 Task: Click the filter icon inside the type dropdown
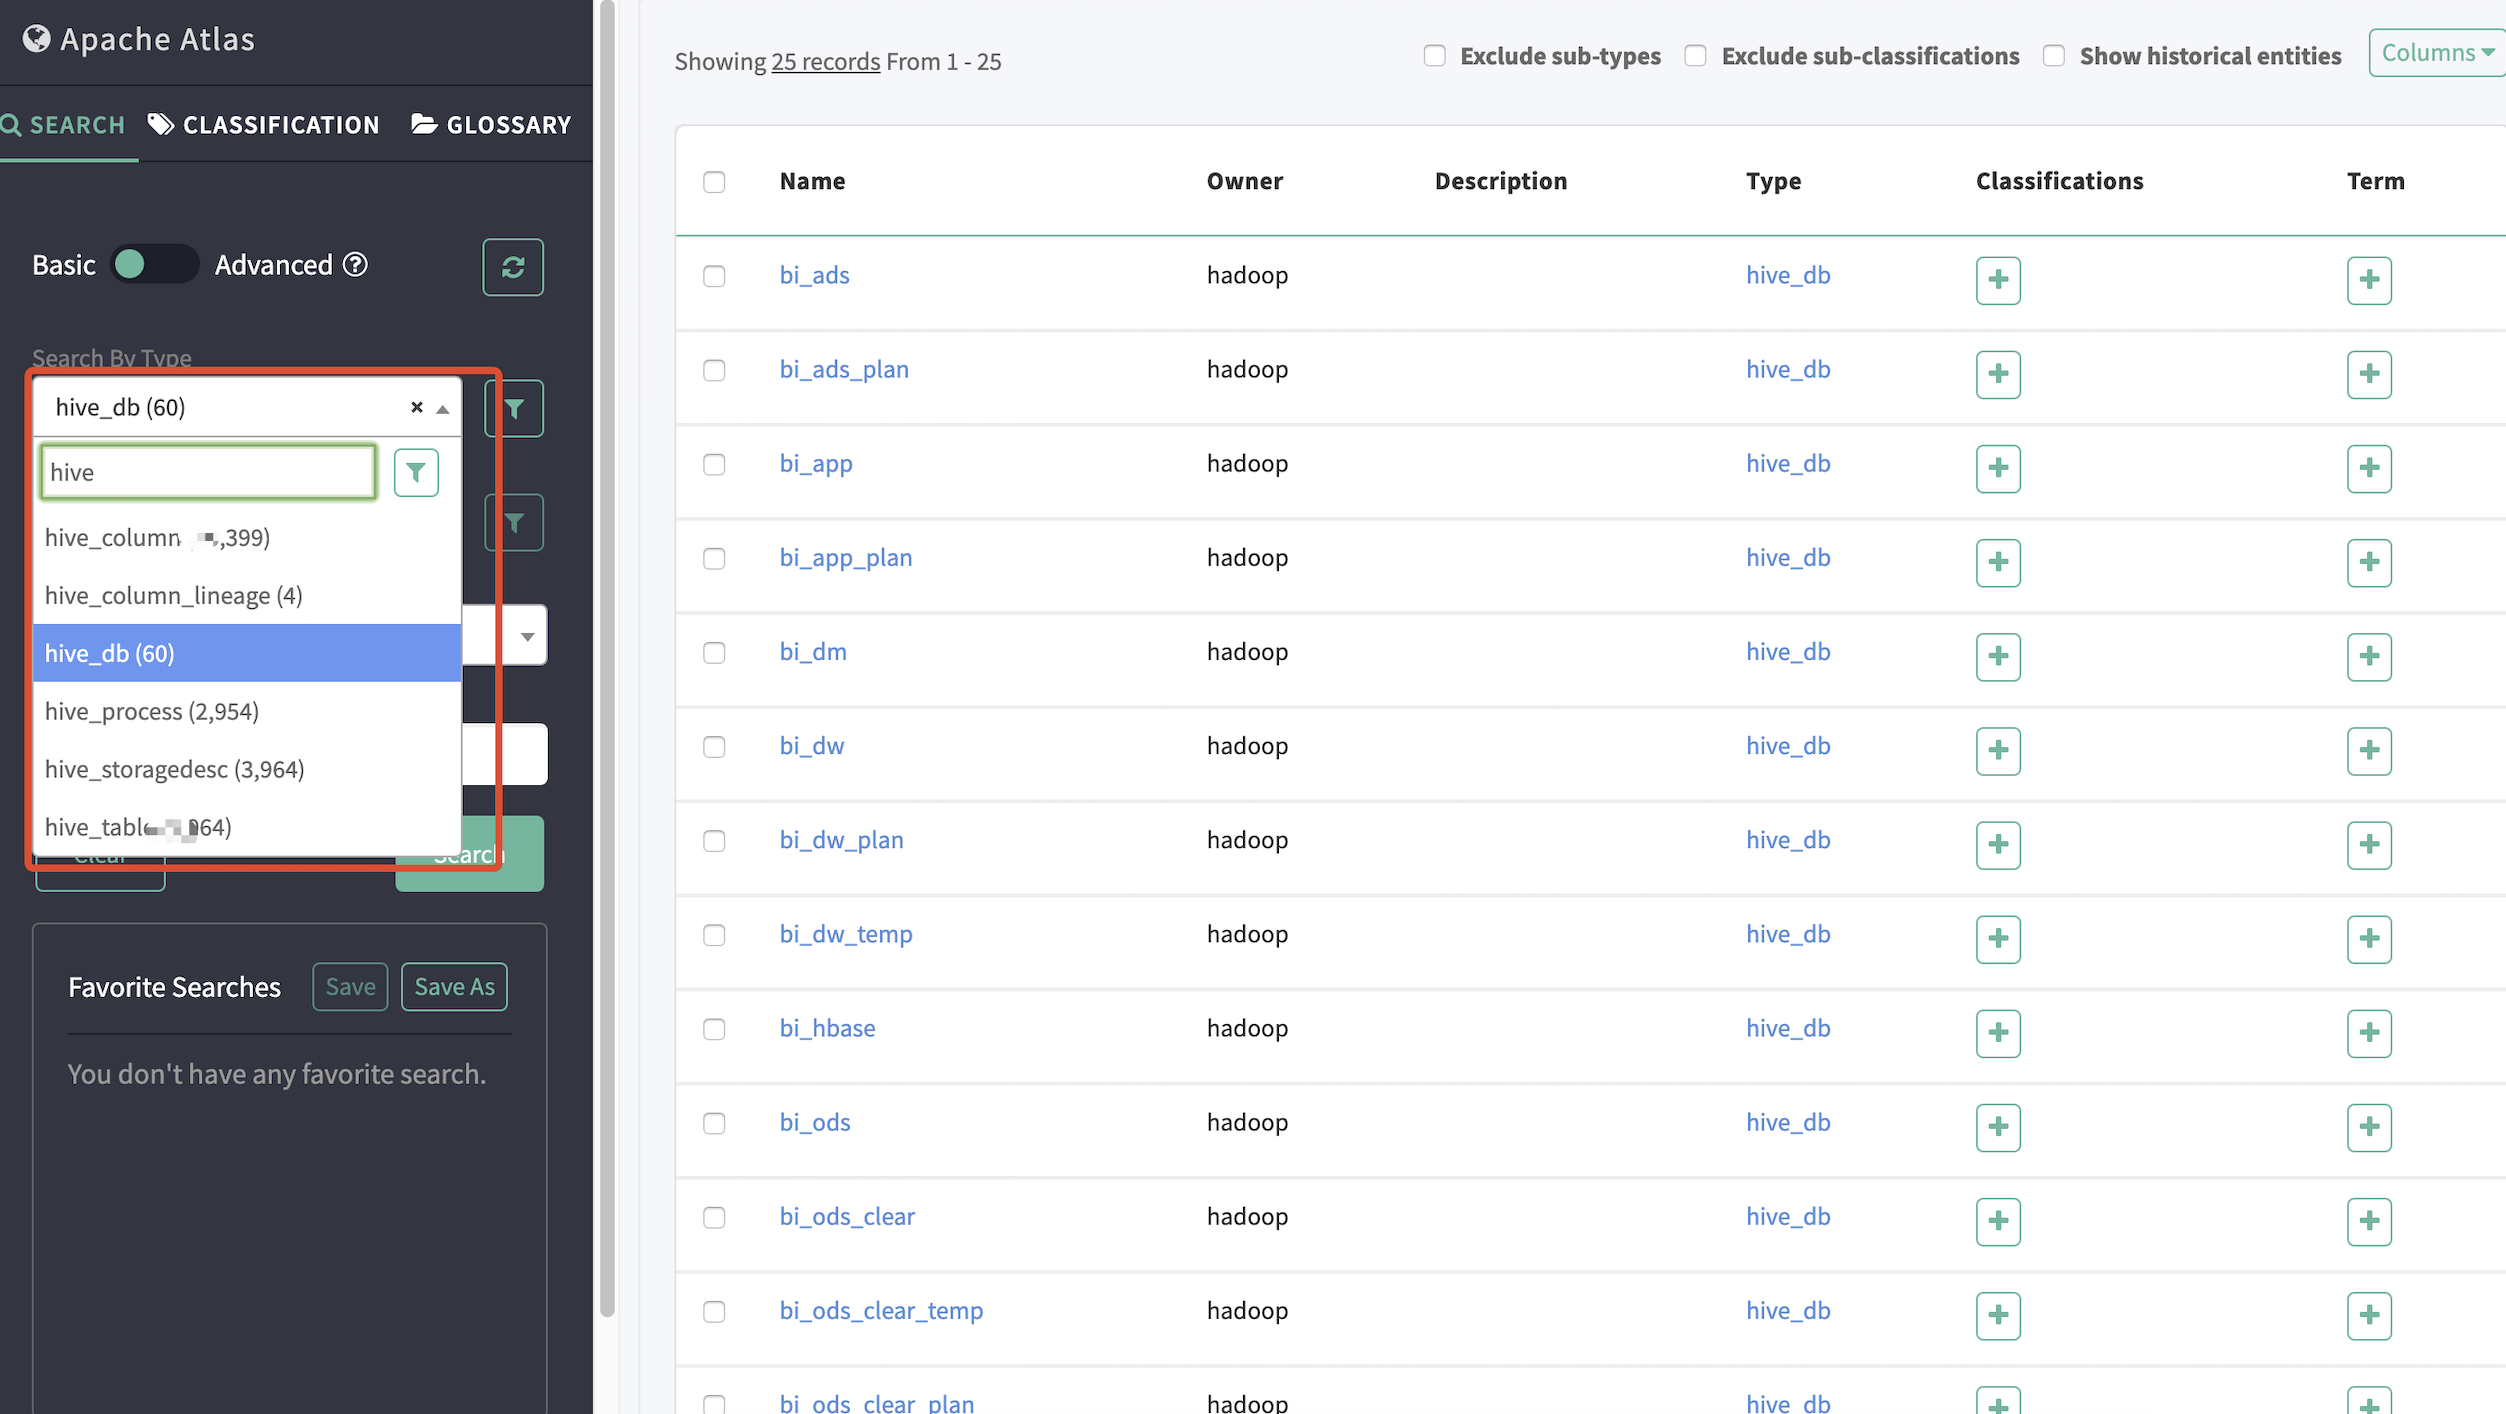point(416,472)
